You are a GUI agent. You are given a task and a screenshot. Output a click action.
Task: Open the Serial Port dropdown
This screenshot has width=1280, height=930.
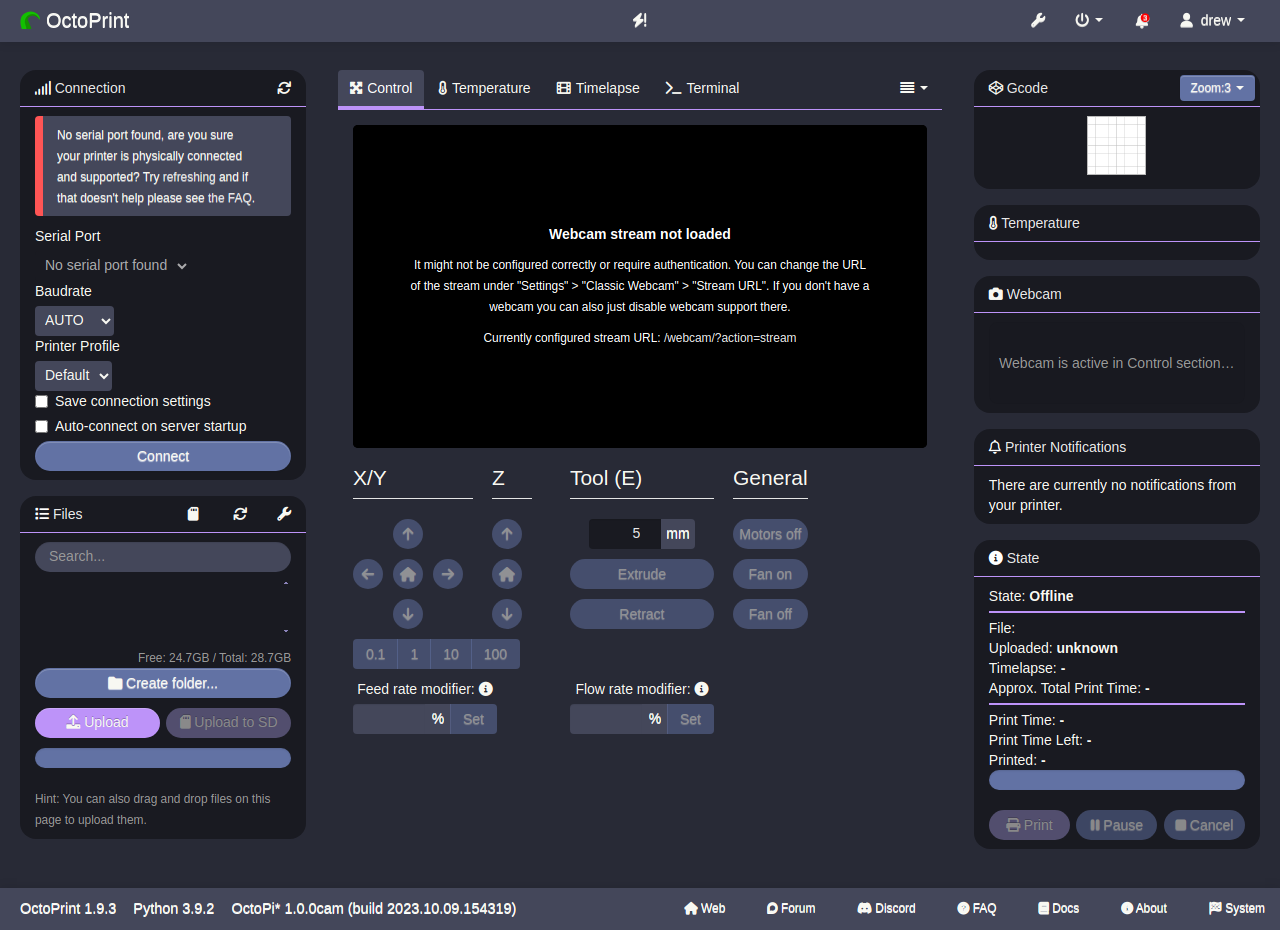(x=116, y=265)
